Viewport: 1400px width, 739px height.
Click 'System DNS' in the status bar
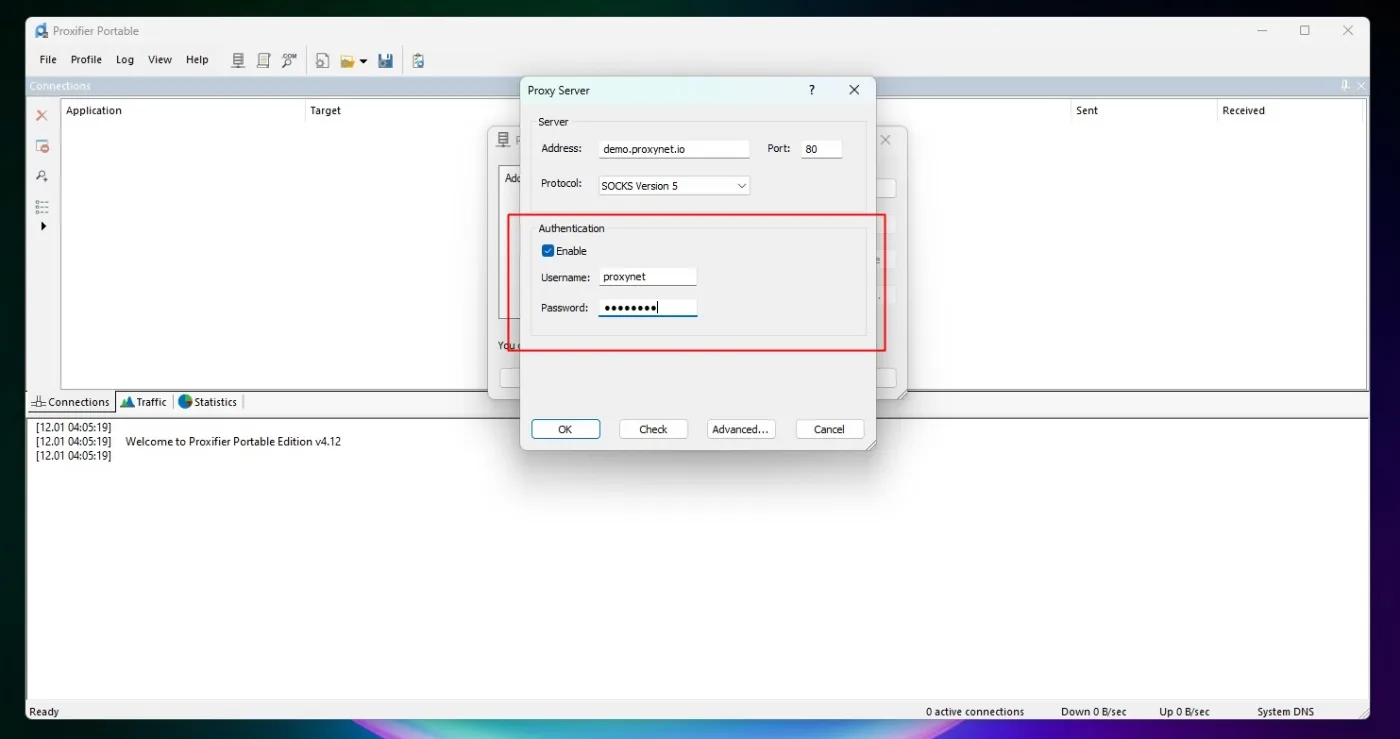point(1285,712)
